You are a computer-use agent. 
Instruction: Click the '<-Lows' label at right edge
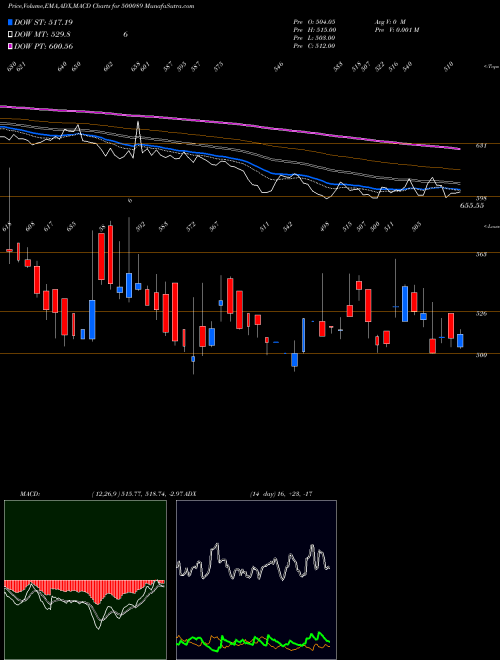[491, 226]
